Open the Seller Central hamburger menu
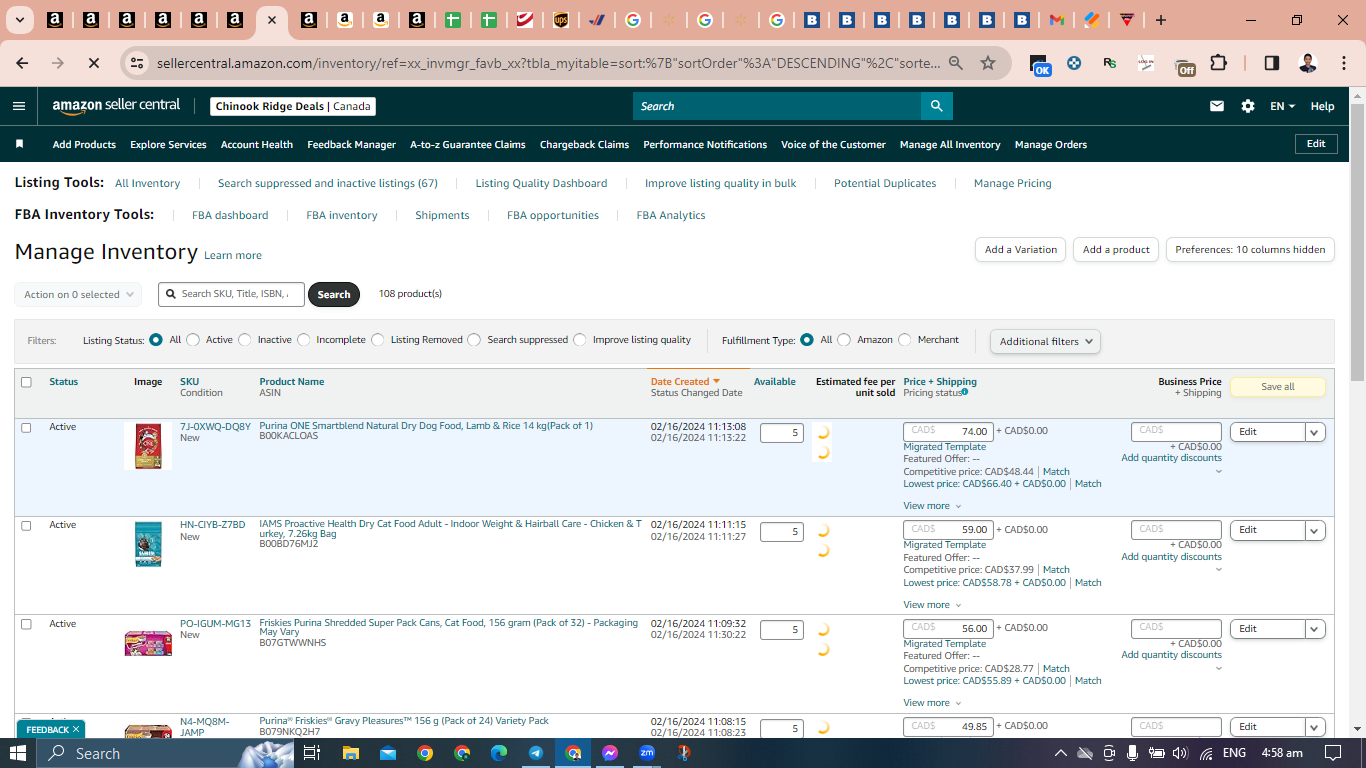Screen dimensions: 1366x768 19,106
